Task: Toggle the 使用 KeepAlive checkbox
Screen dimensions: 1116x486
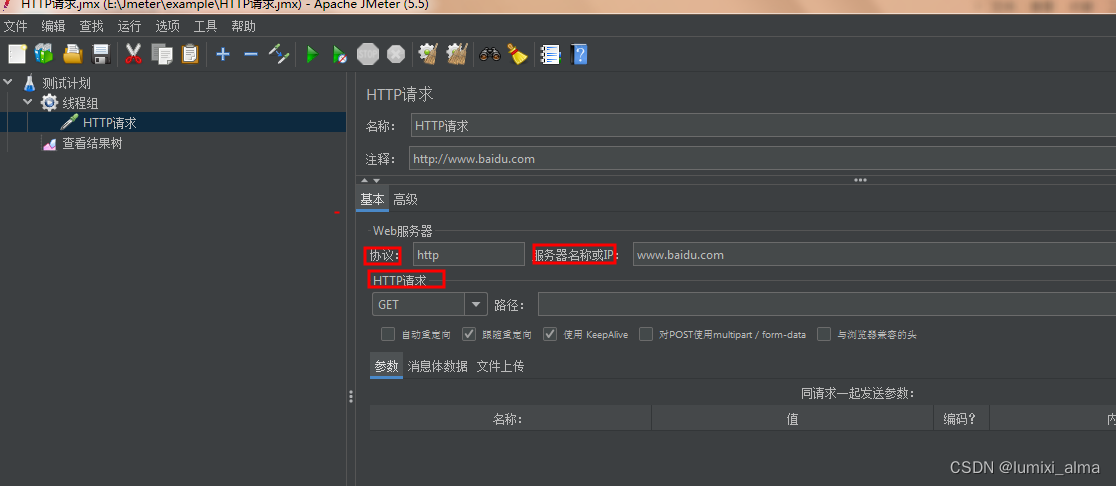Action: pos(550,334)
